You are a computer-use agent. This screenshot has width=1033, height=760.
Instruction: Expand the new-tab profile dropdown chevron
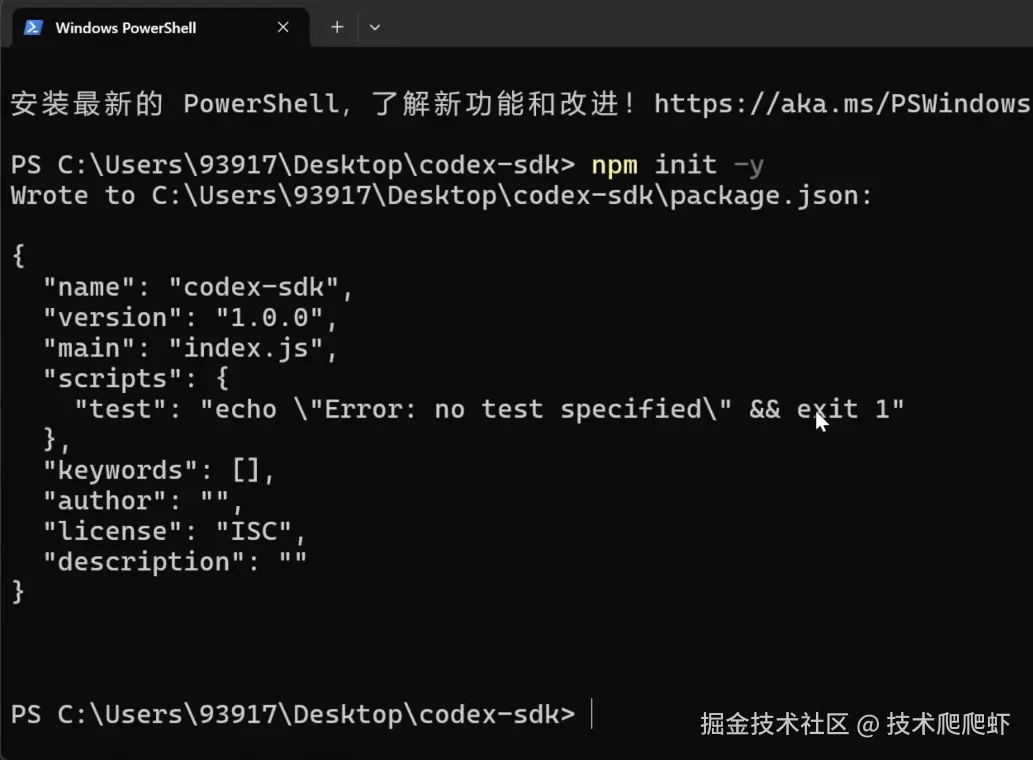pyautogui.click(x=375, y=28)
